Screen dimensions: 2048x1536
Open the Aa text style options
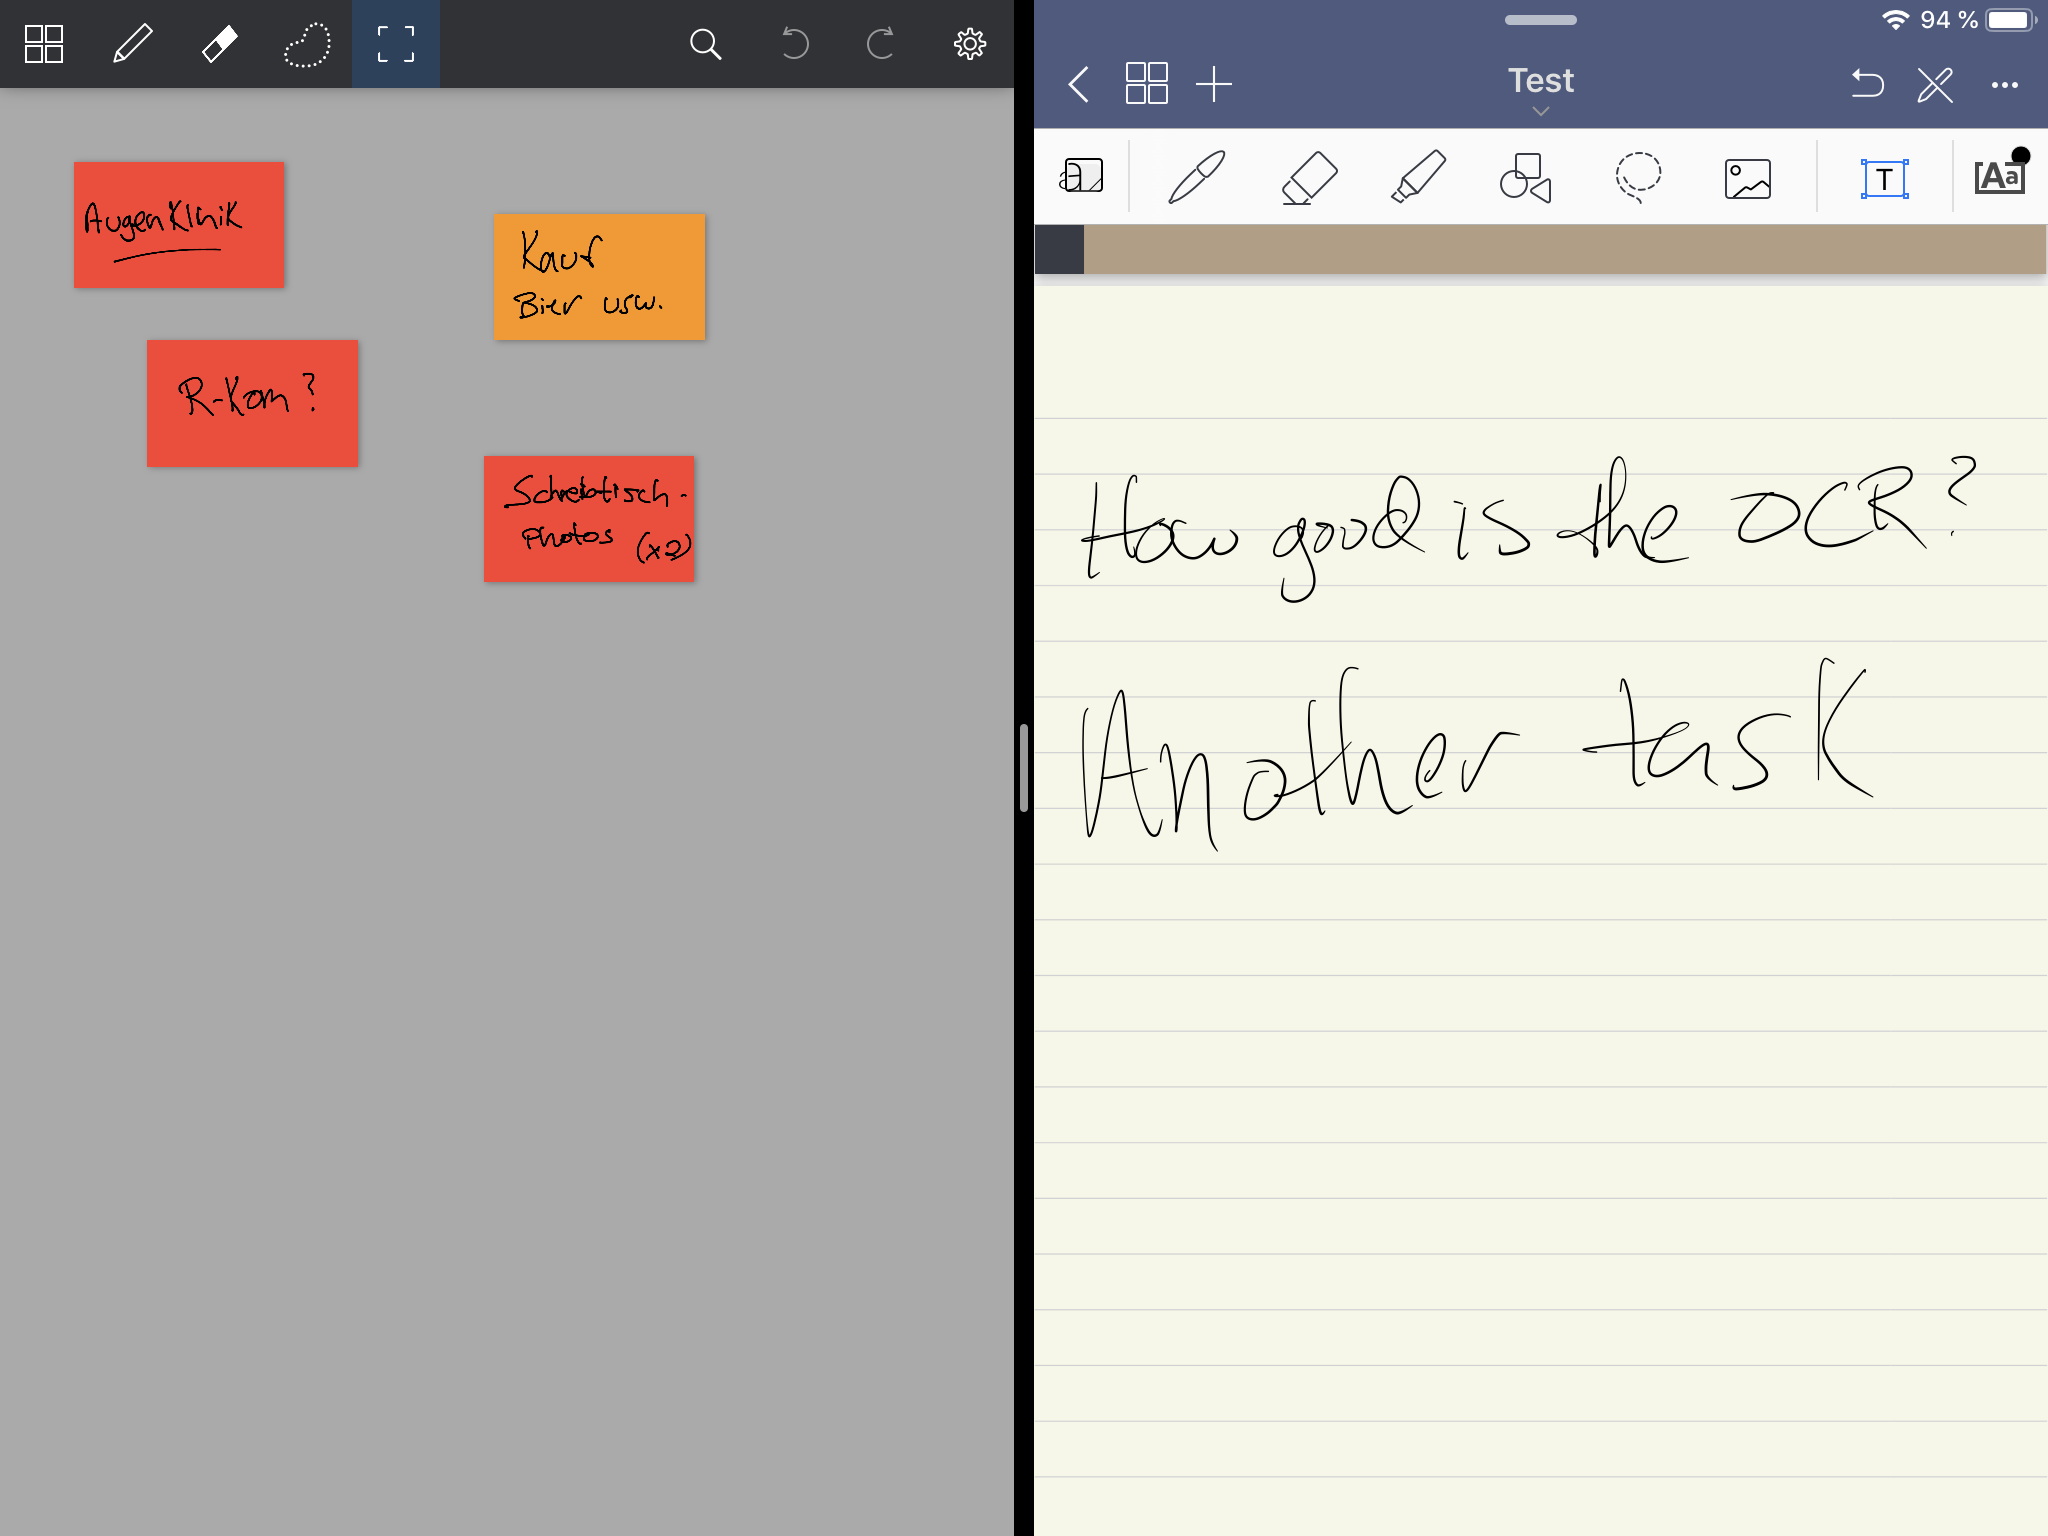2000,176
